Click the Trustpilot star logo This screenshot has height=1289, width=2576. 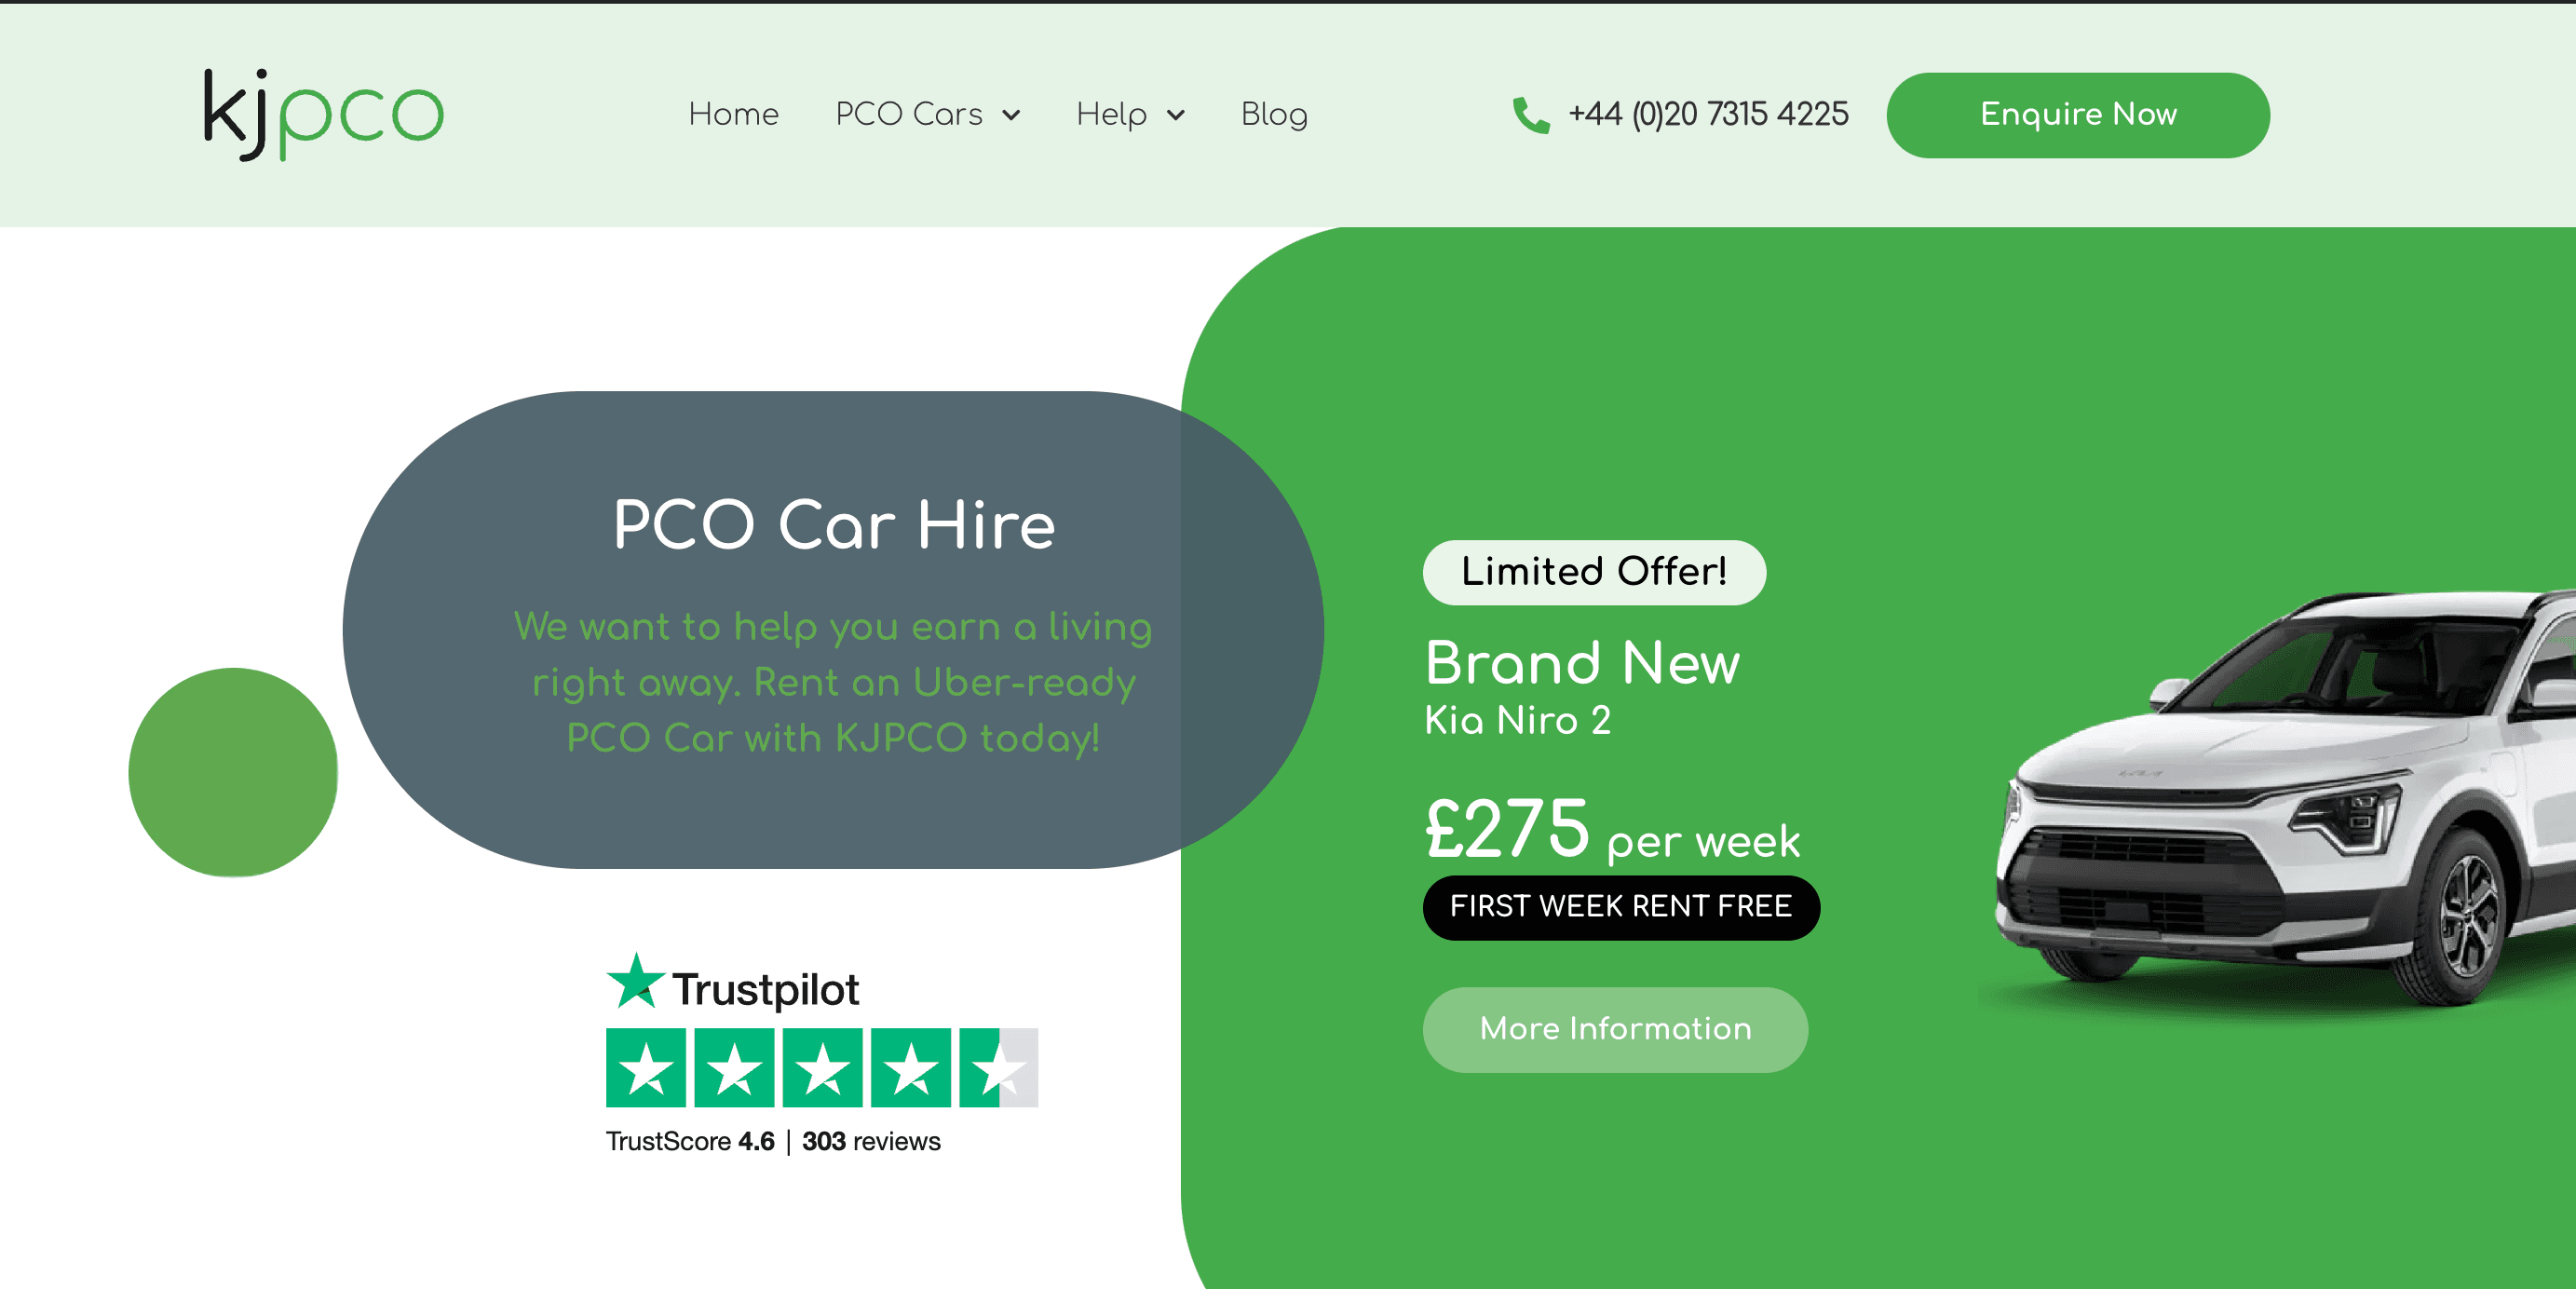(x=635, y=981)
